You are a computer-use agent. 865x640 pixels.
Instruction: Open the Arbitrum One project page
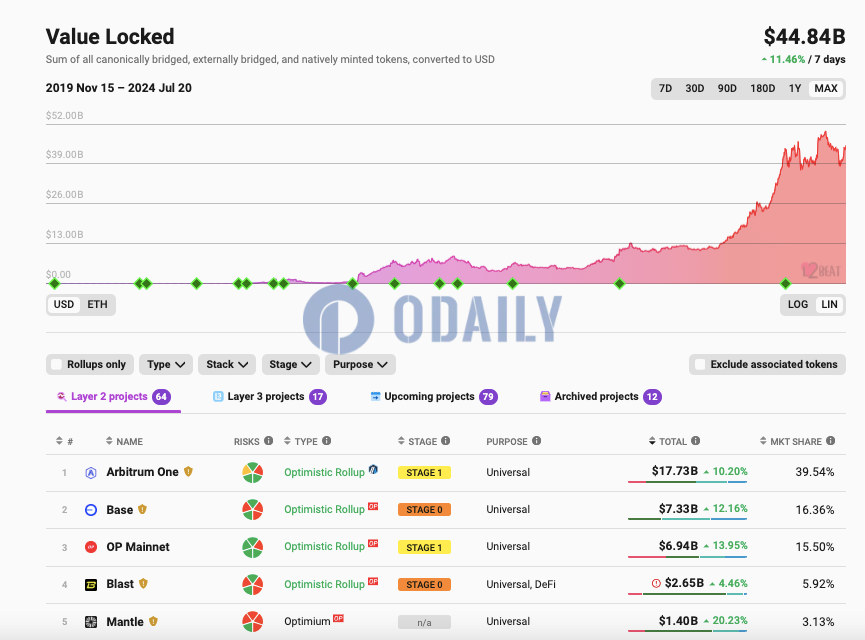[142, 472]
